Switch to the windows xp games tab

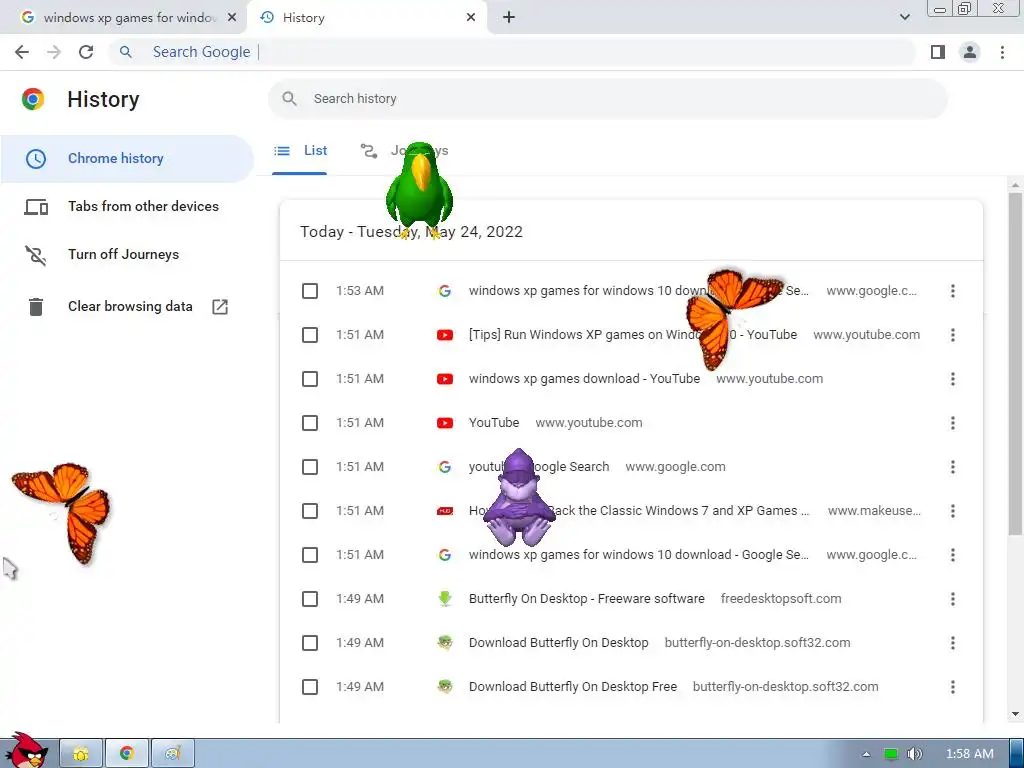tap(123, 18)
